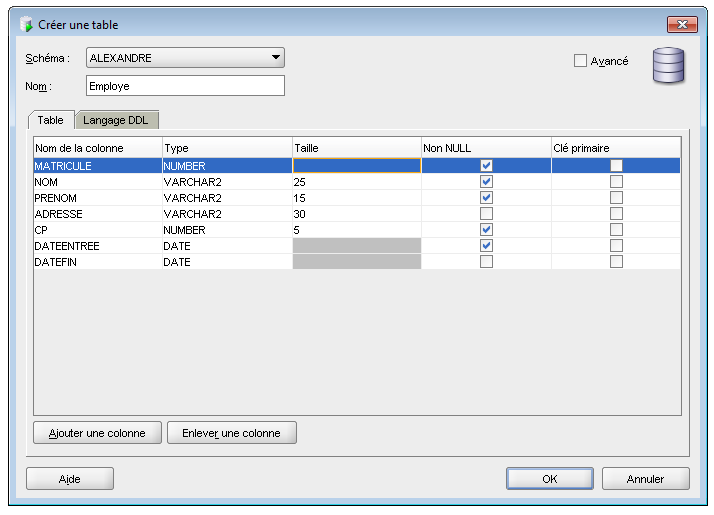Set CP as primary key
The height and width of the screenshot is (515, 714).
[x=616, y=230]
